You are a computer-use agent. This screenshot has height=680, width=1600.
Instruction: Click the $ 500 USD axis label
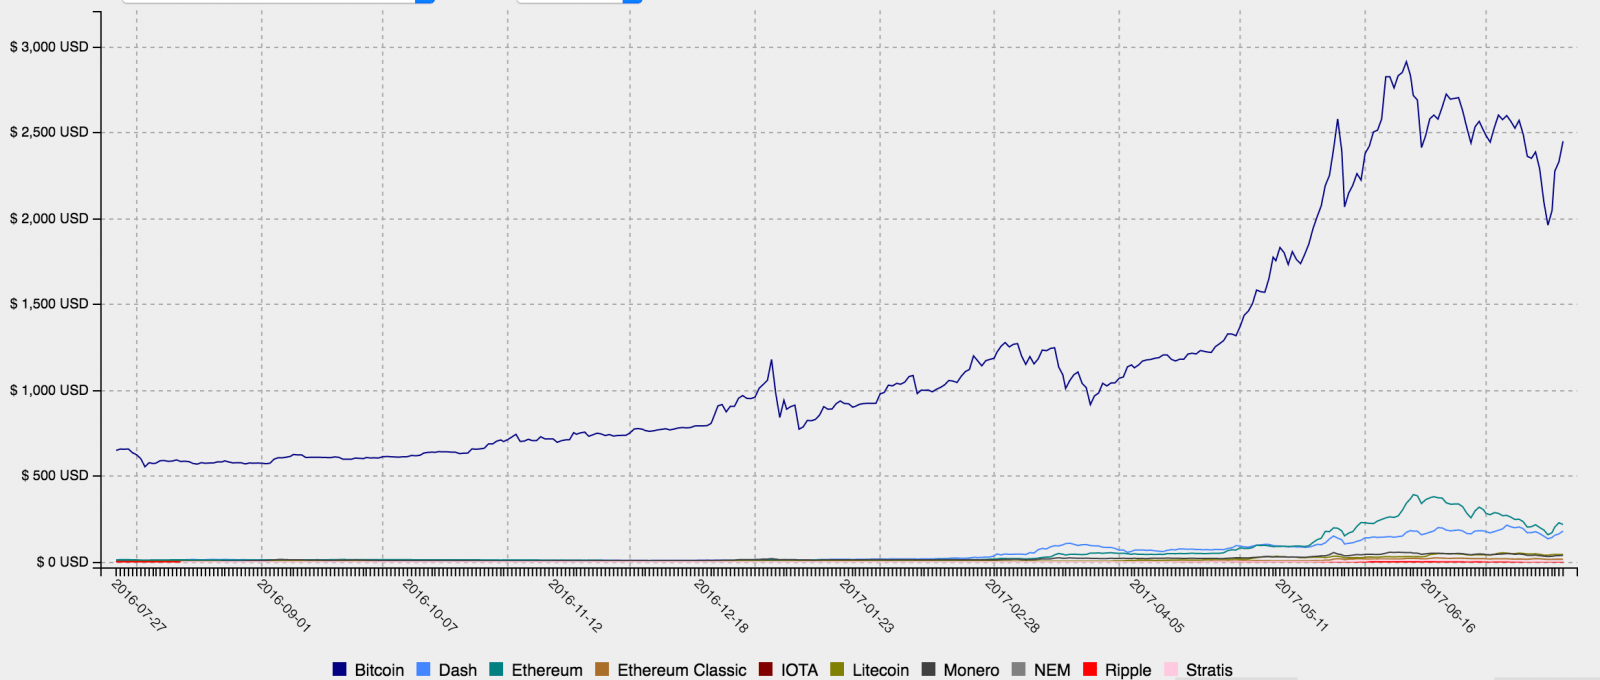55,475
